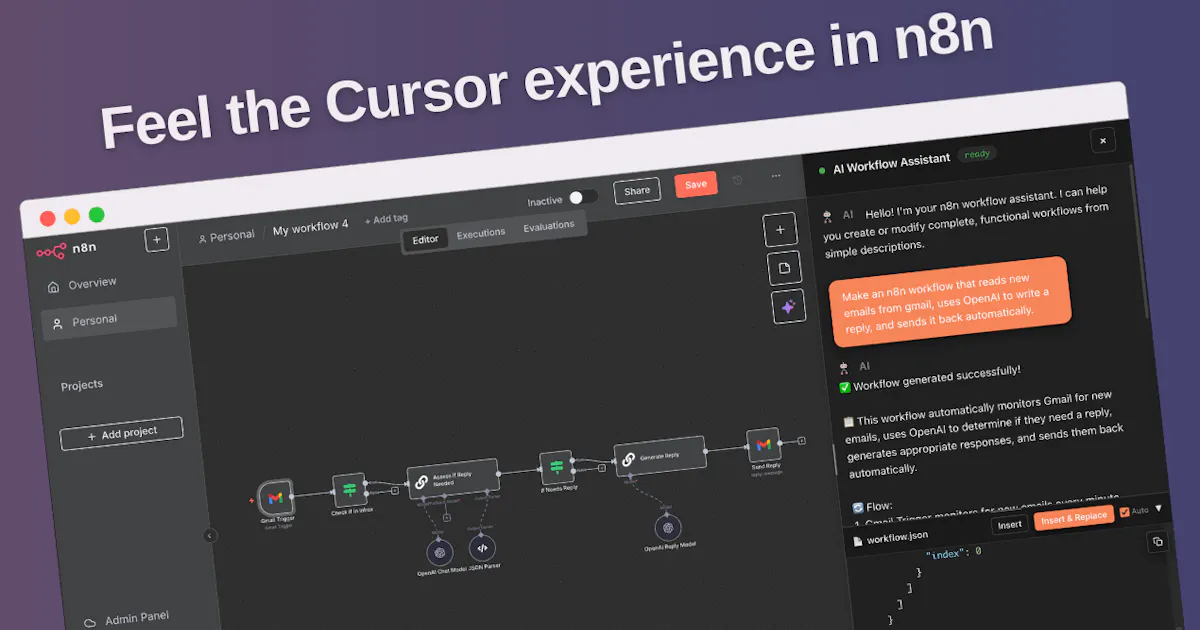
Task: Toggle the Inactive workflow switch
Action: click(x=583, y=197)
